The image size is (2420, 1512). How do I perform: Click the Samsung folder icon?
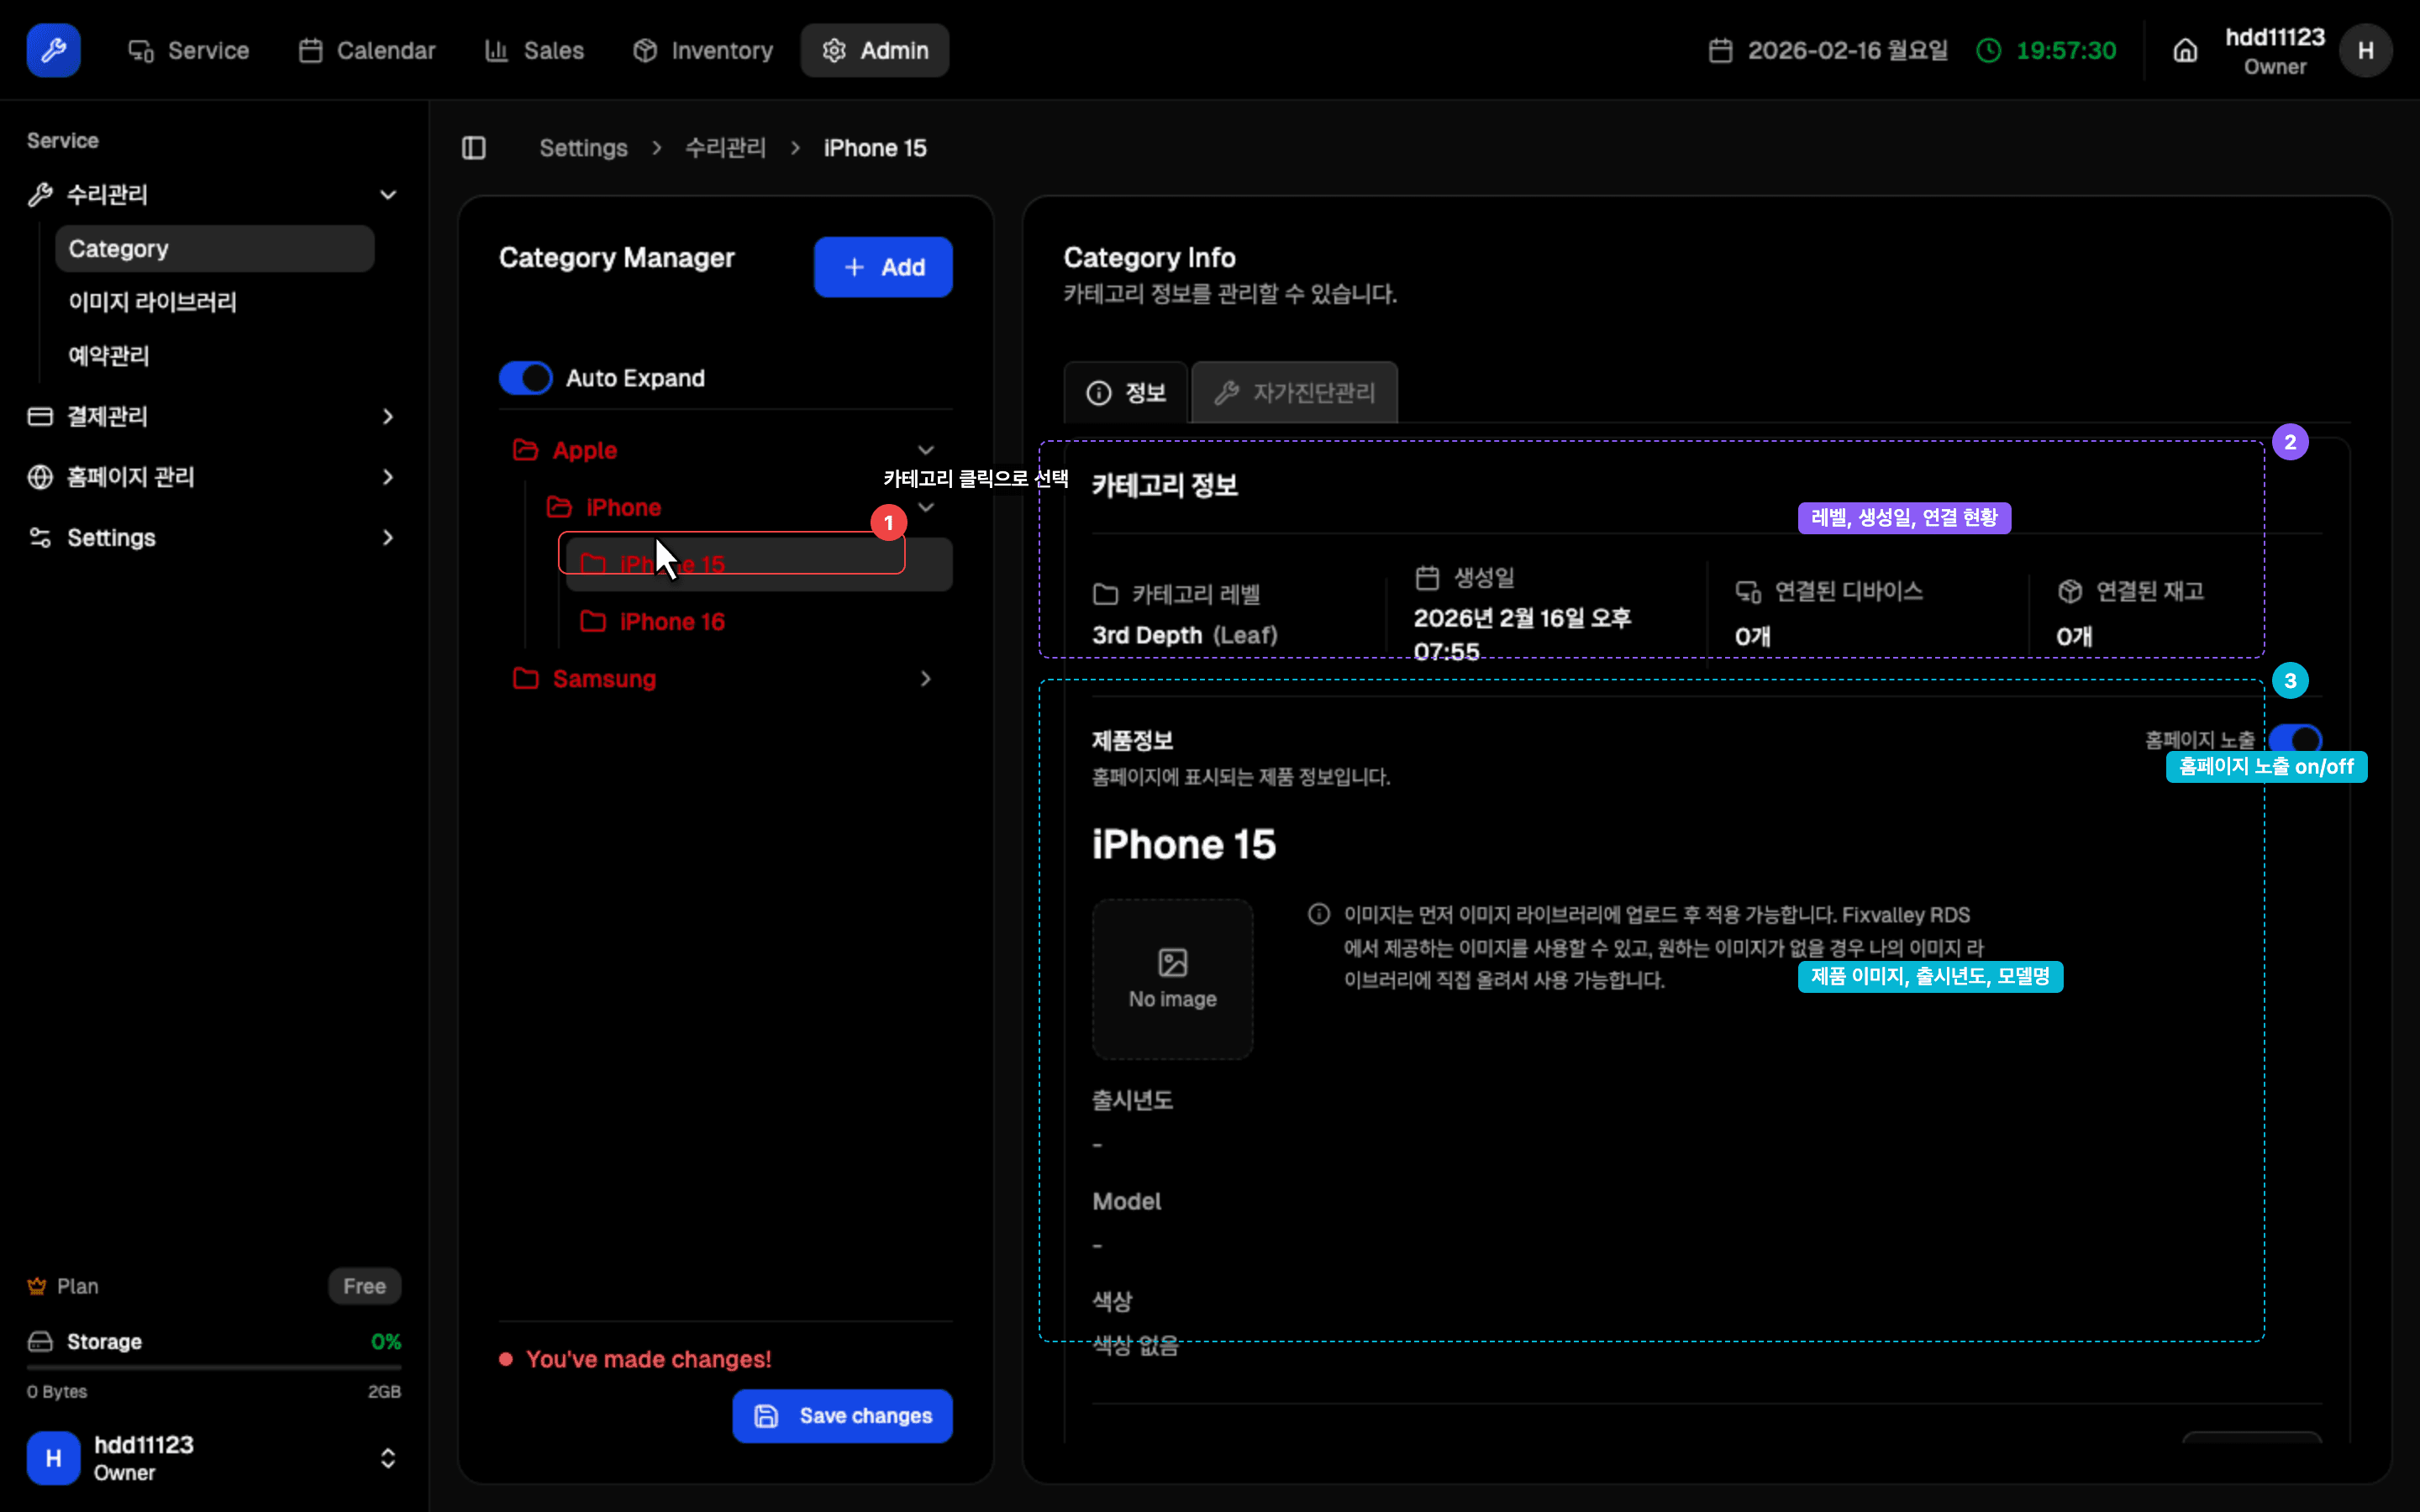(526, 679)
